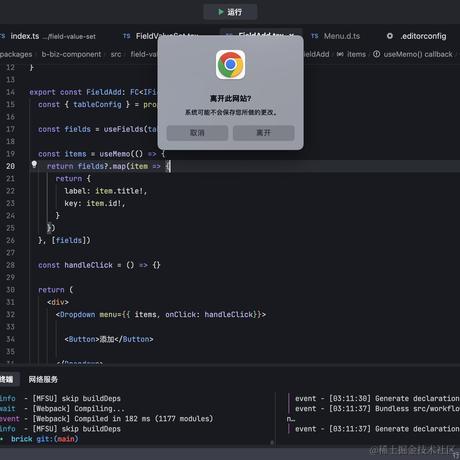Click 'useMemo' on line 19
Image resolution: width=460 pixels, height=460 pixels.
click(115, 154)
